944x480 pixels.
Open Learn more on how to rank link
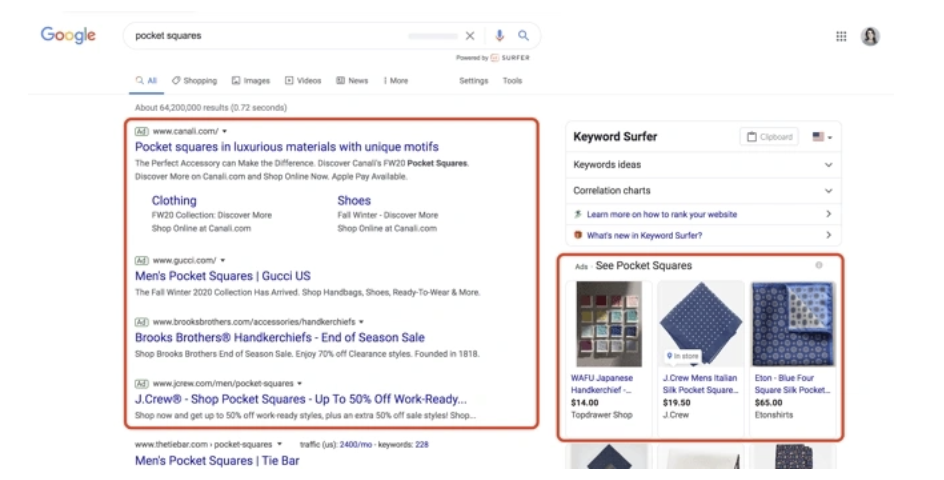[x=662, y=214]
